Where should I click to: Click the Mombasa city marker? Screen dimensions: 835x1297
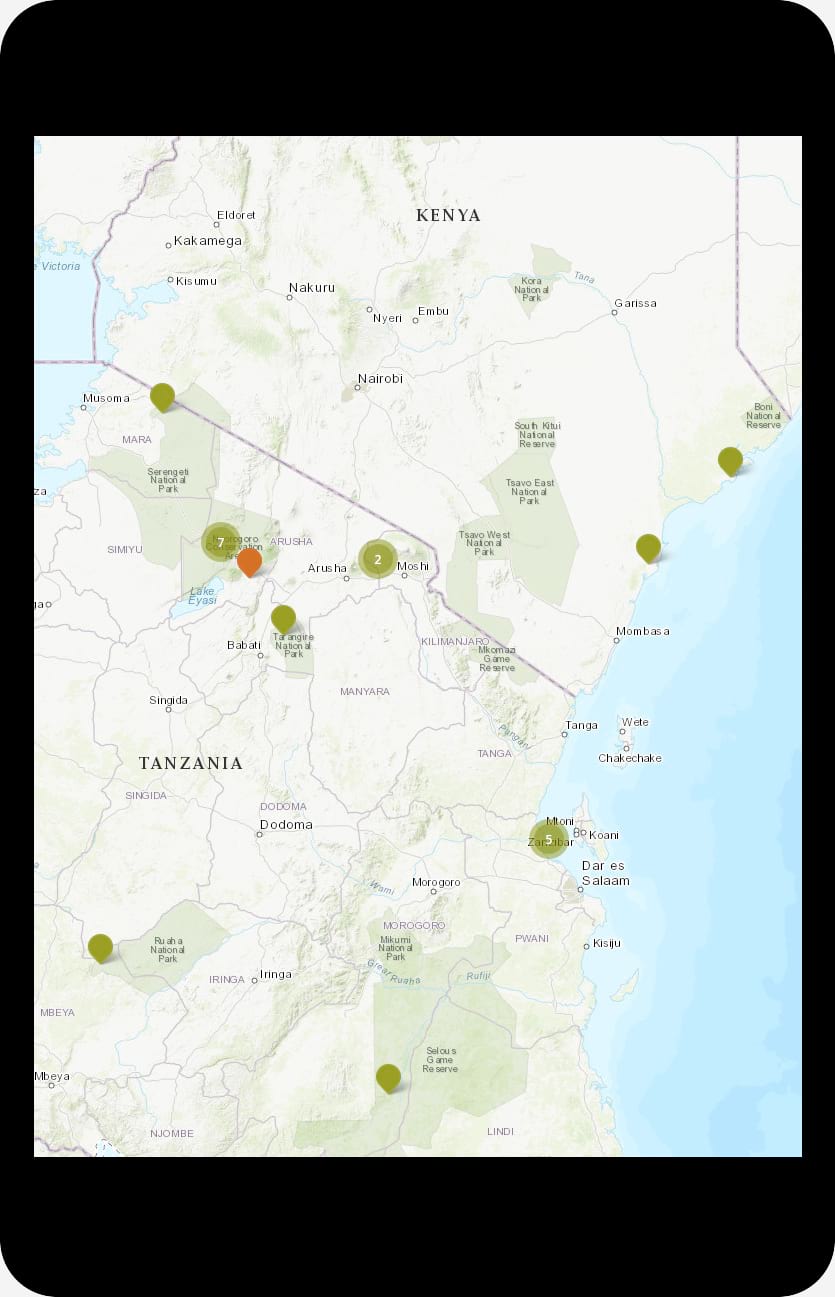point(617,640)
